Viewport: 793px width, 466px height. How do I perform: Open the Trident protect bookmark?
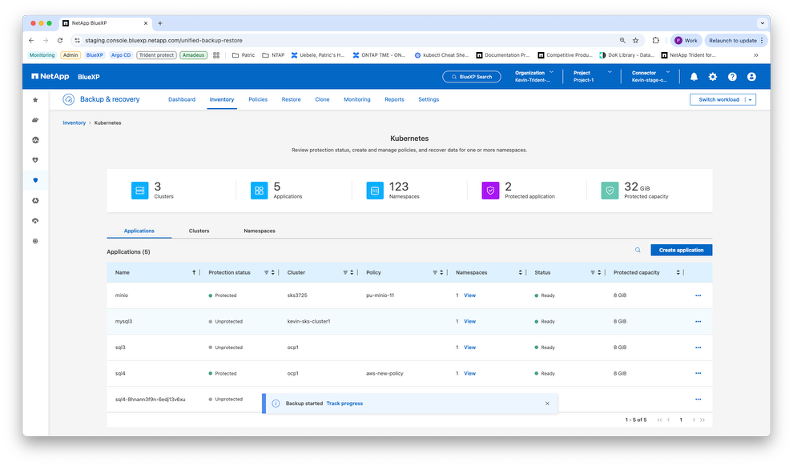pyautogui.click(x=156, y=55)
